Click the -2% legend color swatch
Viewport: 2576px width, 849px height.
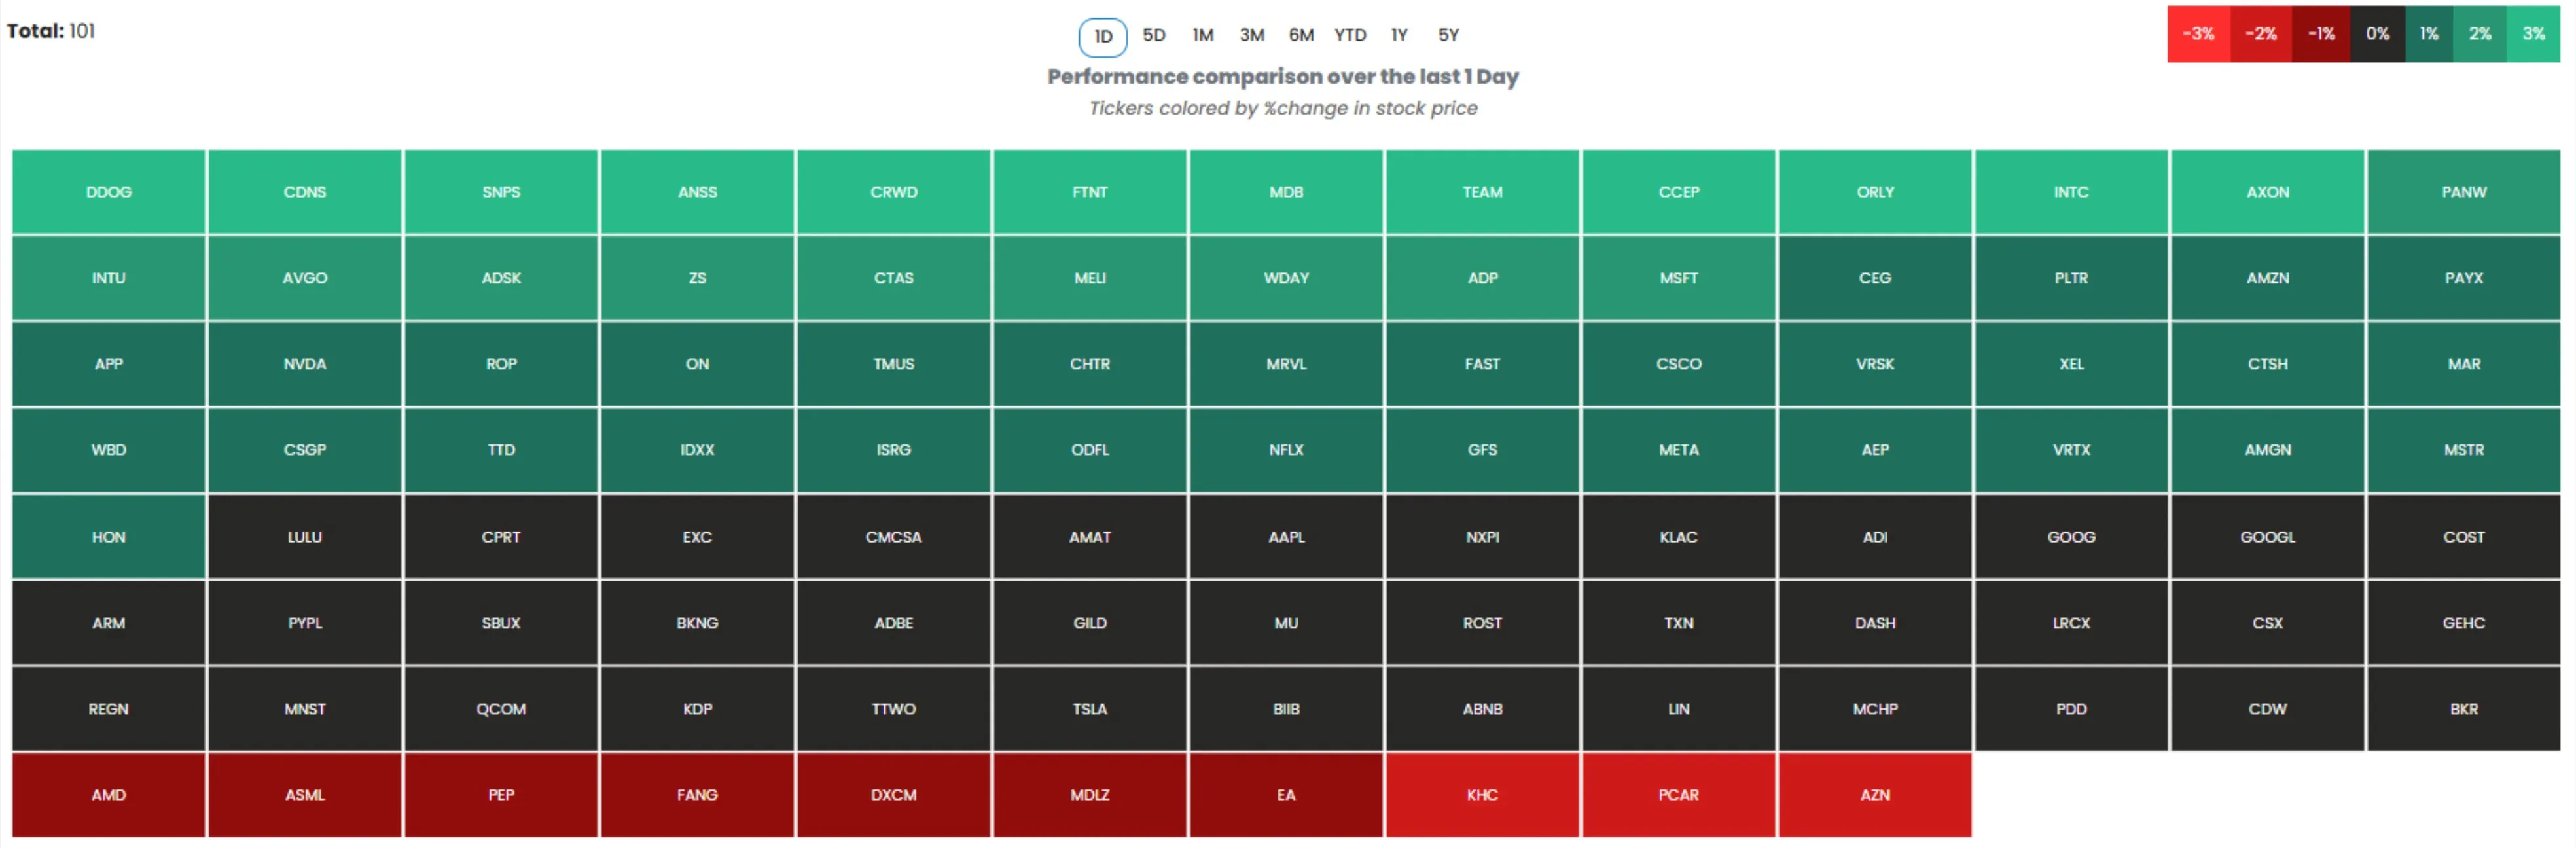point(2260,34)
